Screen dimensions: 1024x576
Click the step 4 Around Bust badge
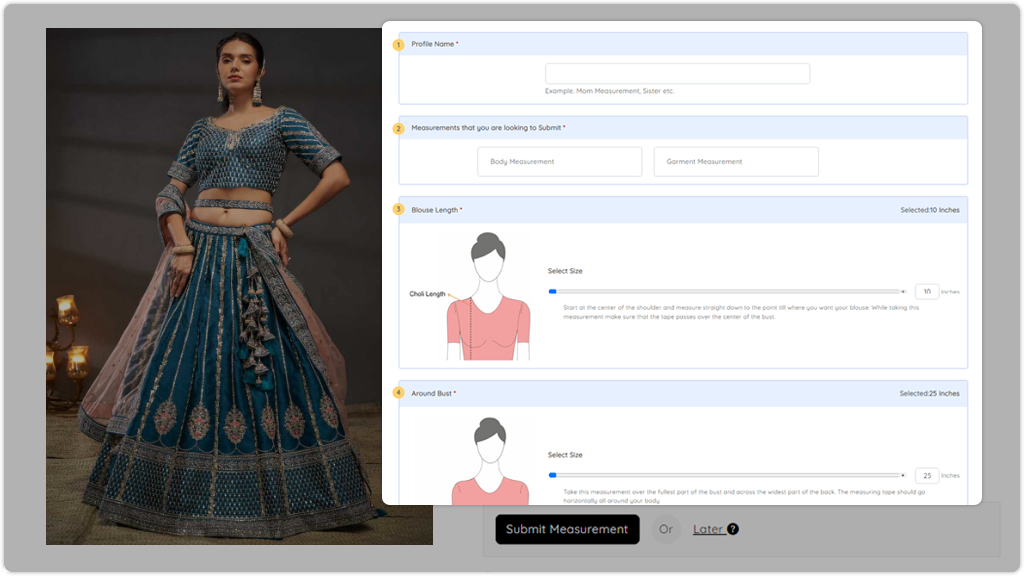pyautogui.click(x=398, y=393)
